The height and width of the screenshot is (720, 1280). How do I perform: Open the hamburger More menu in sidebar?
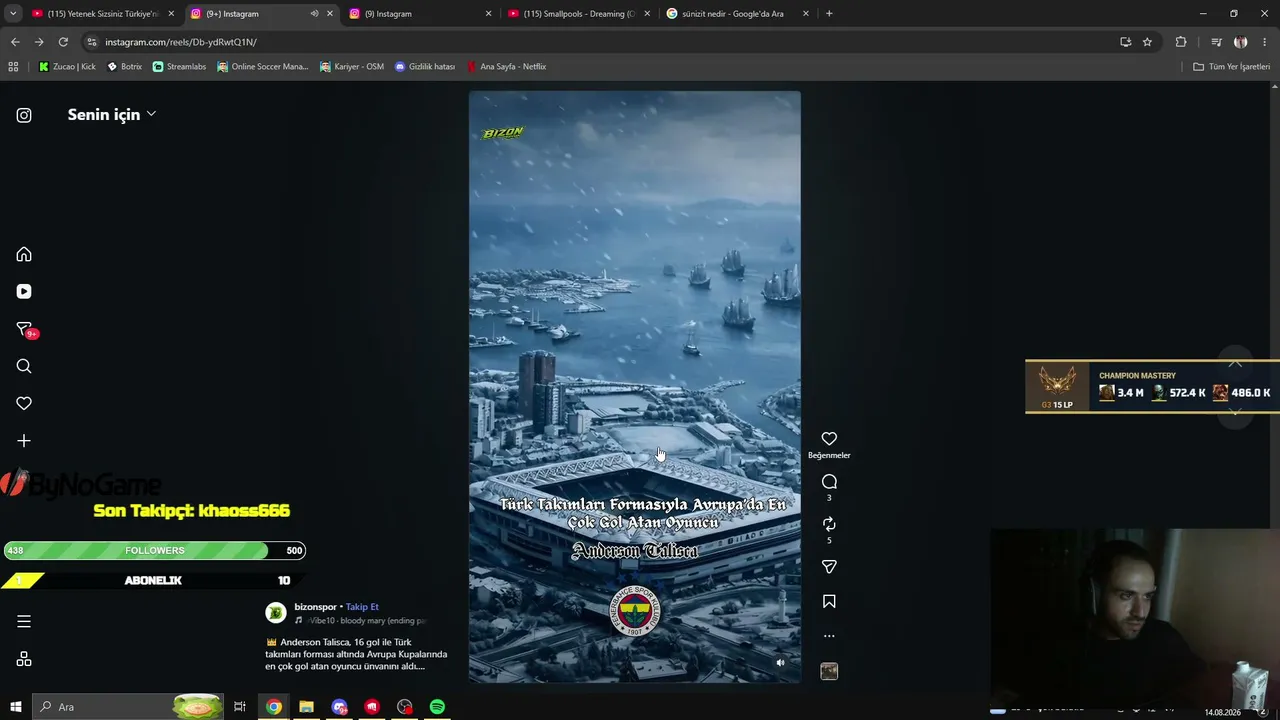click(x=24, y=621)
